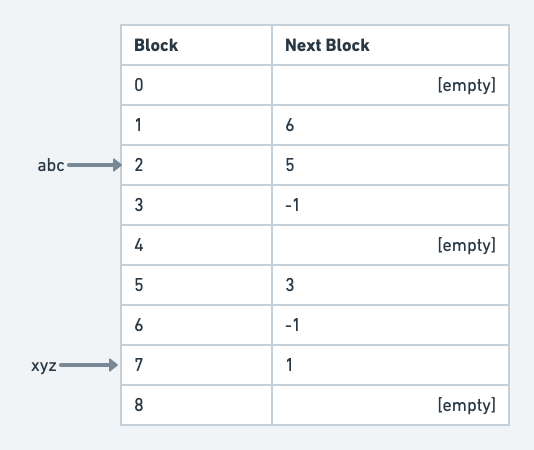534x450 pixels.
Task: Select block 0 cell
Action: [x=197, y=85]
